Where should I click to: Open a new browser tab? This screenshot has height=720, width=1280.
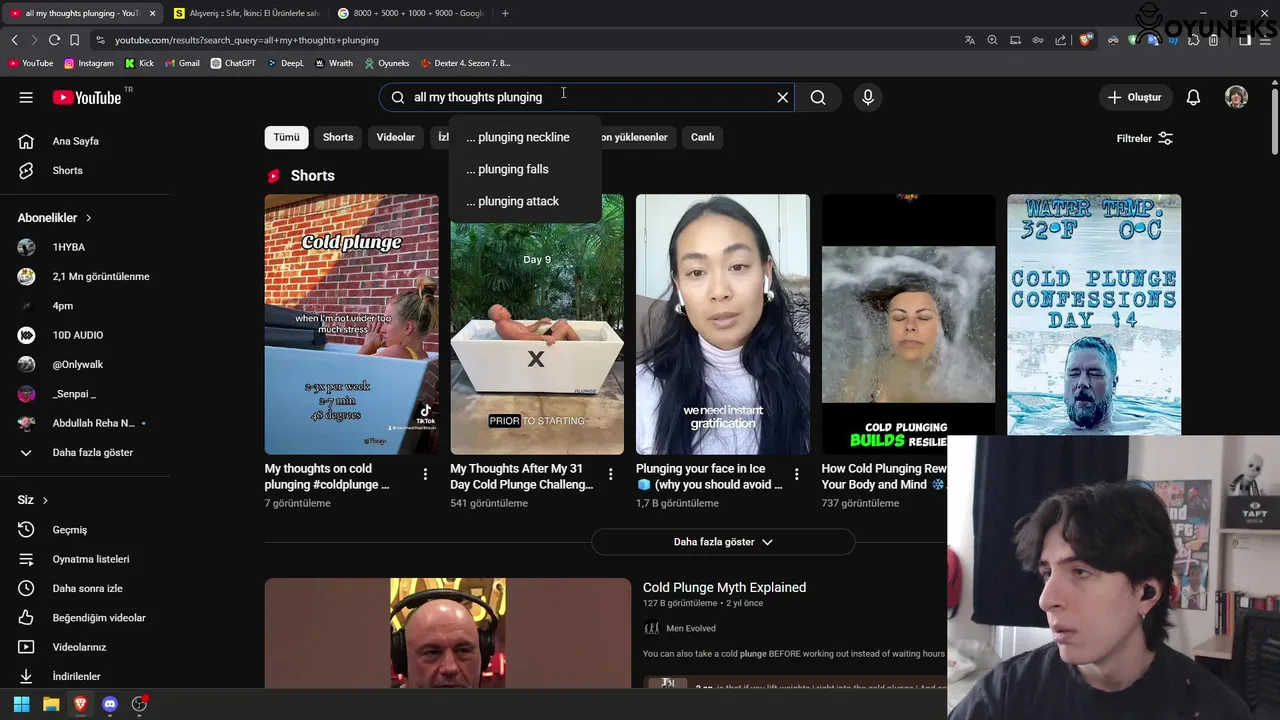505,13
